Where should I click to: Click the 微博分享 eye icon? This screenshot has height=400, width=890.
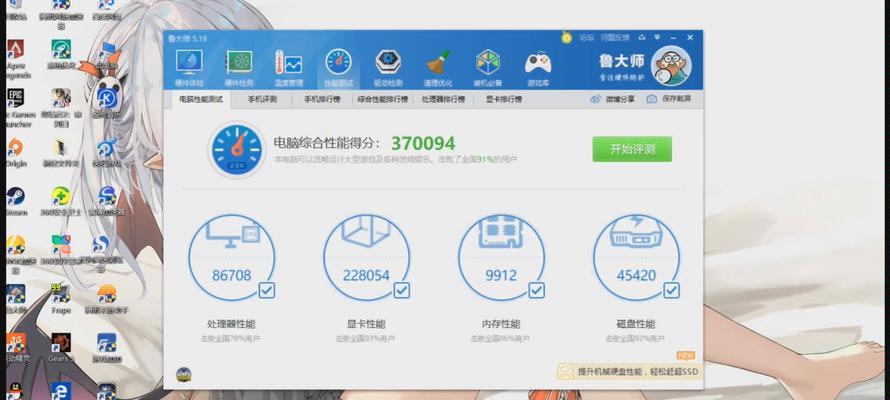point(595,99)
